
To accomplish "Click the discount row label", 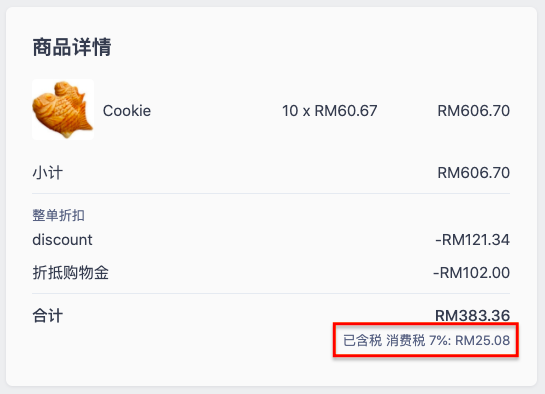I will (x=63, y=240).
